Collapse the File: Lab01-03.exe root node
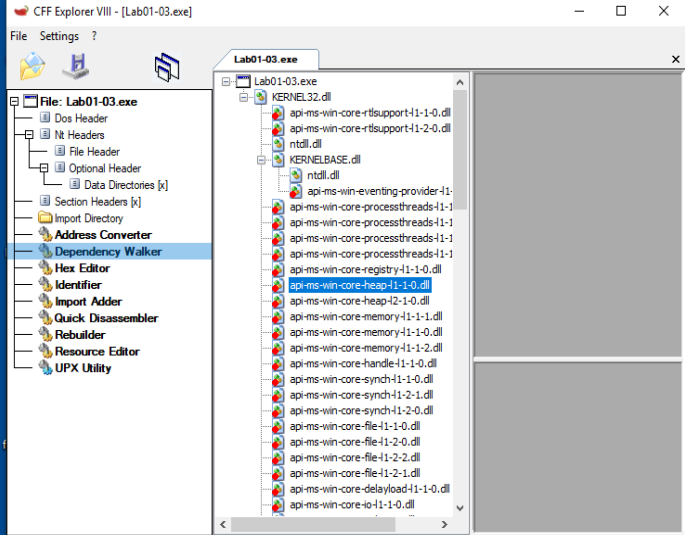Viewport: 685px width, 535px height. (14, 102)
